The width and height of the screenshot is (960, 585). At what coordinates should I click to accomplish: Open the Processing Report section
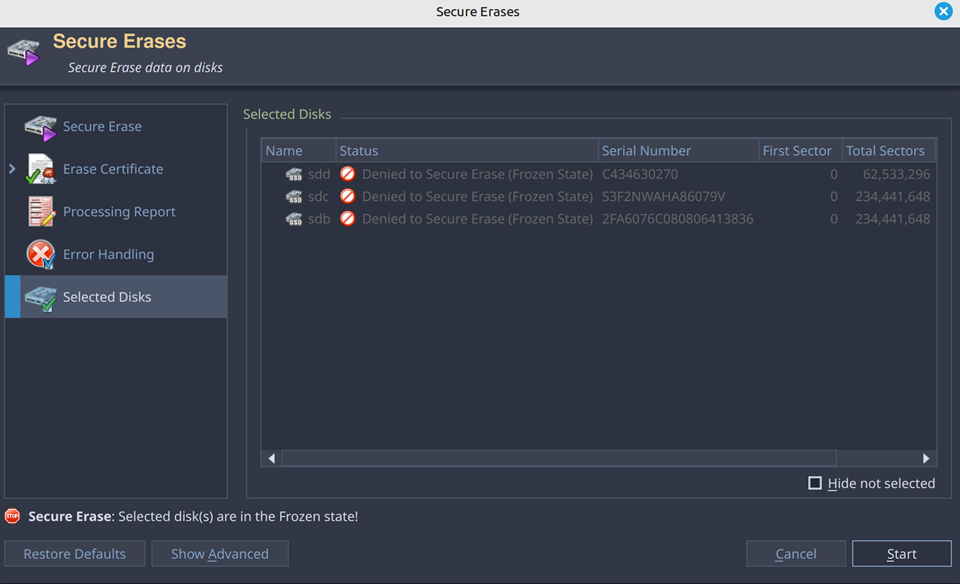point(119,212)
